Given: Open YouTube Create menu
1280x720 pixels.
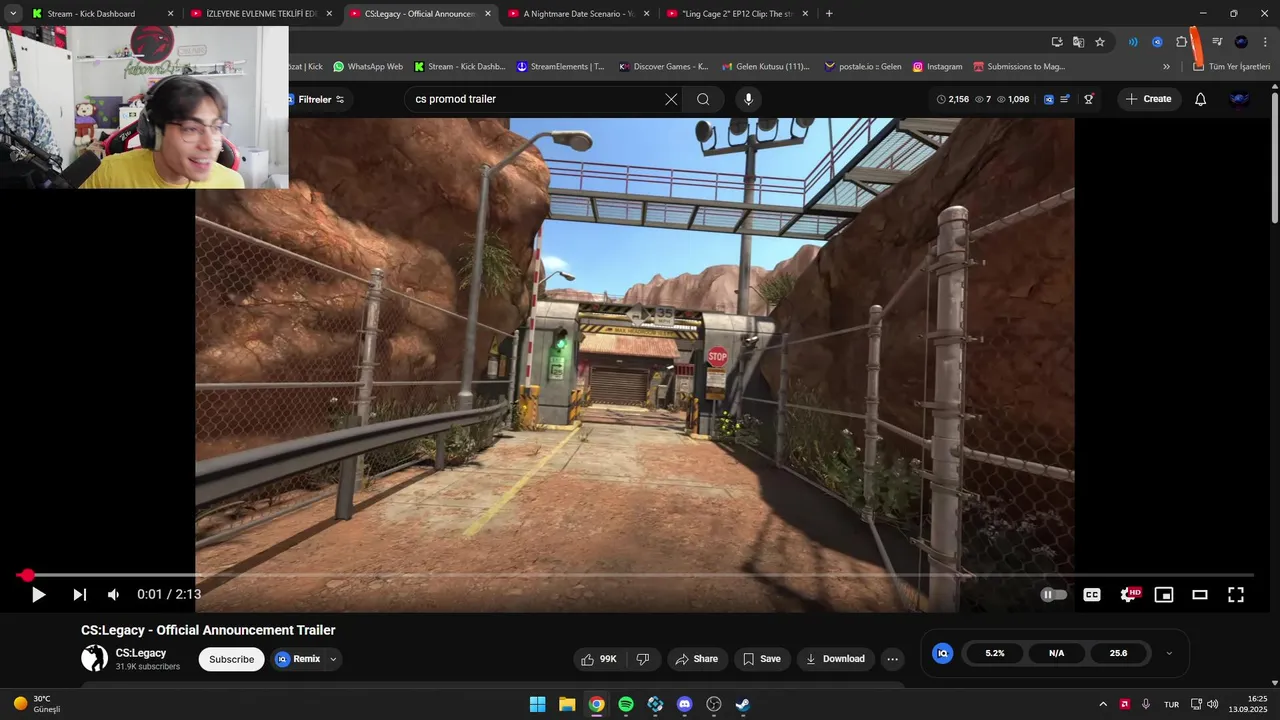Looking at the screenshot, I should [1148, 99].
